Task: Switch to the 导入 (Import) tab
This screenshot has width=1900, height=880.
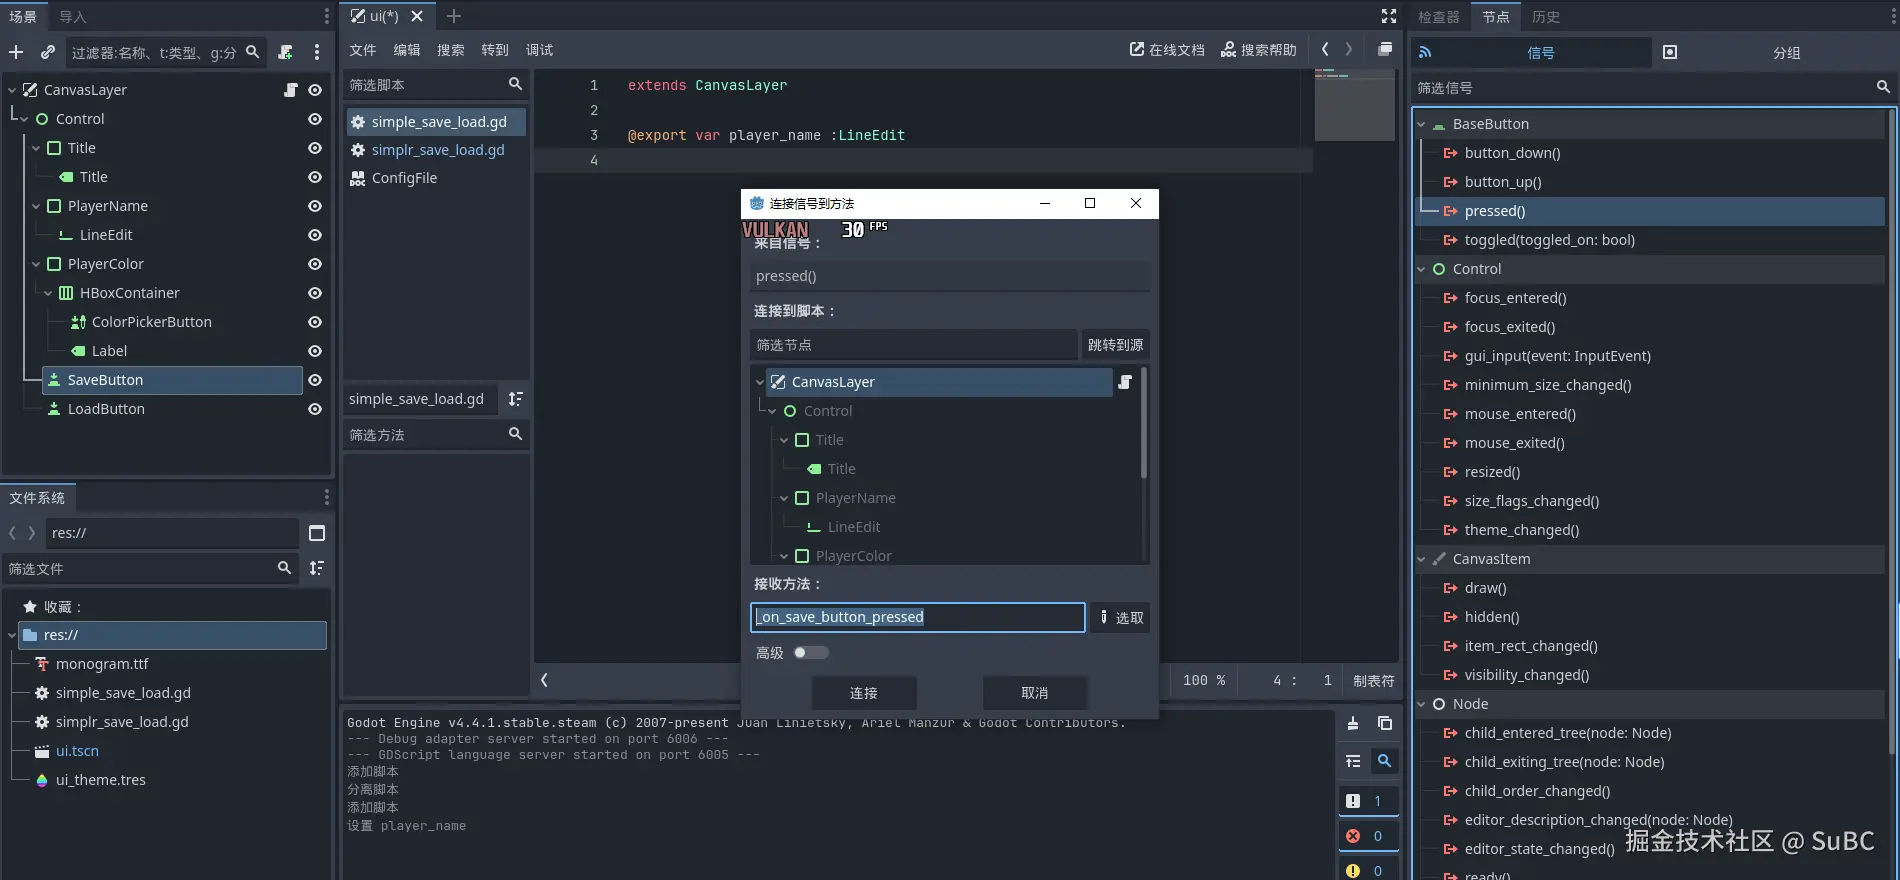Action: coord(73,17)
